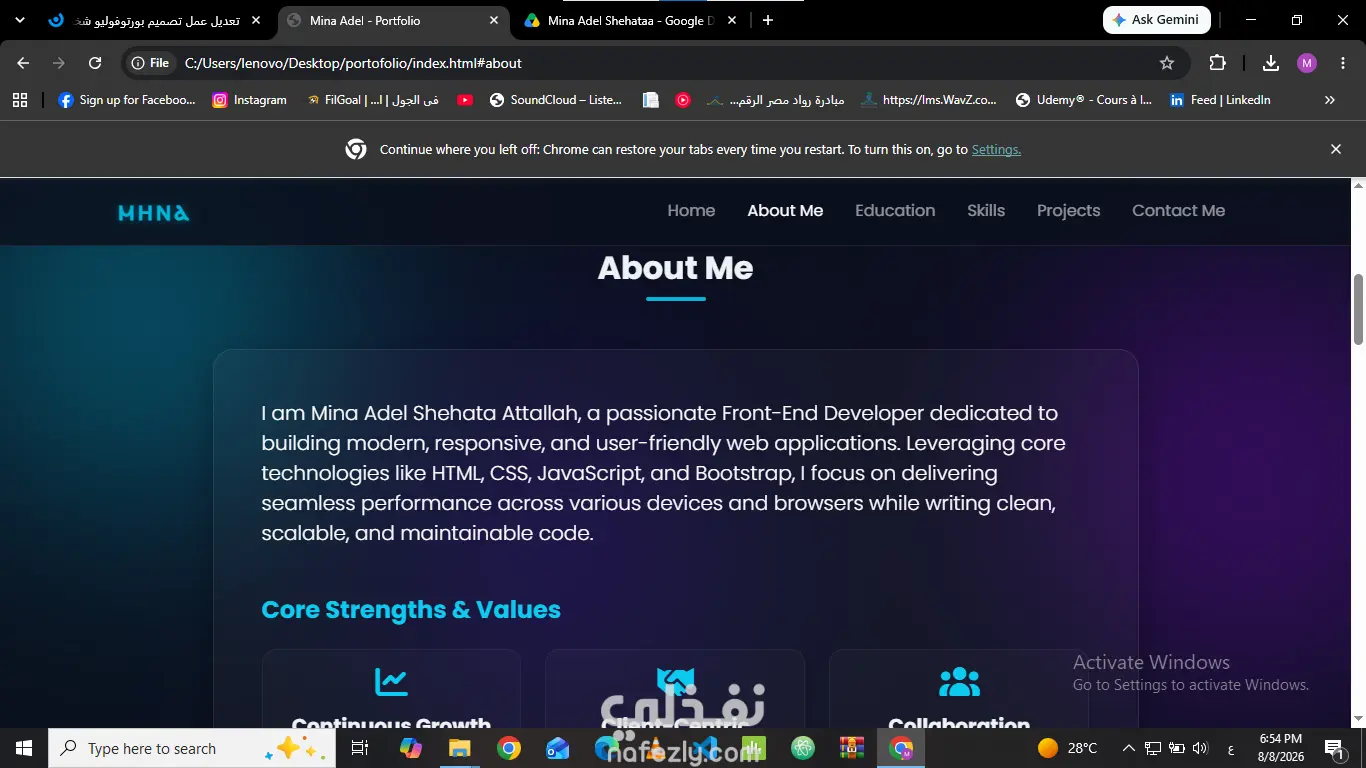Open the Chrome three-dot menu
Screen dimensions: 1366x768
[x=1343, y=63]
